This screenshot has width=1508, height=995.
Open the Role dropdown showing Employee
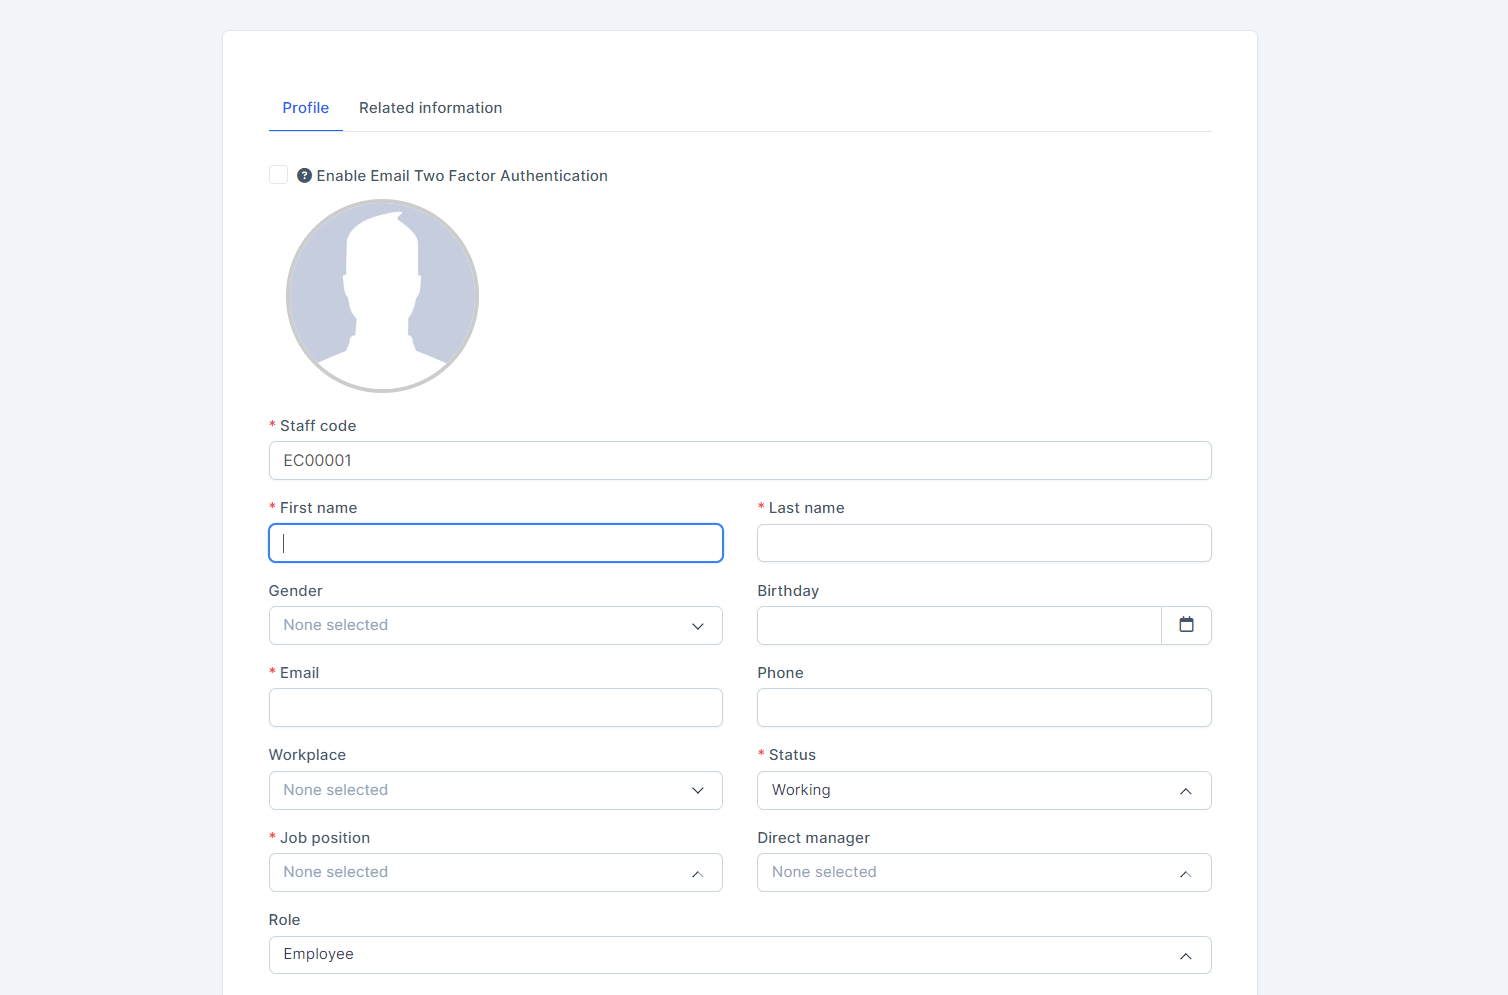(x=739, y=955)
